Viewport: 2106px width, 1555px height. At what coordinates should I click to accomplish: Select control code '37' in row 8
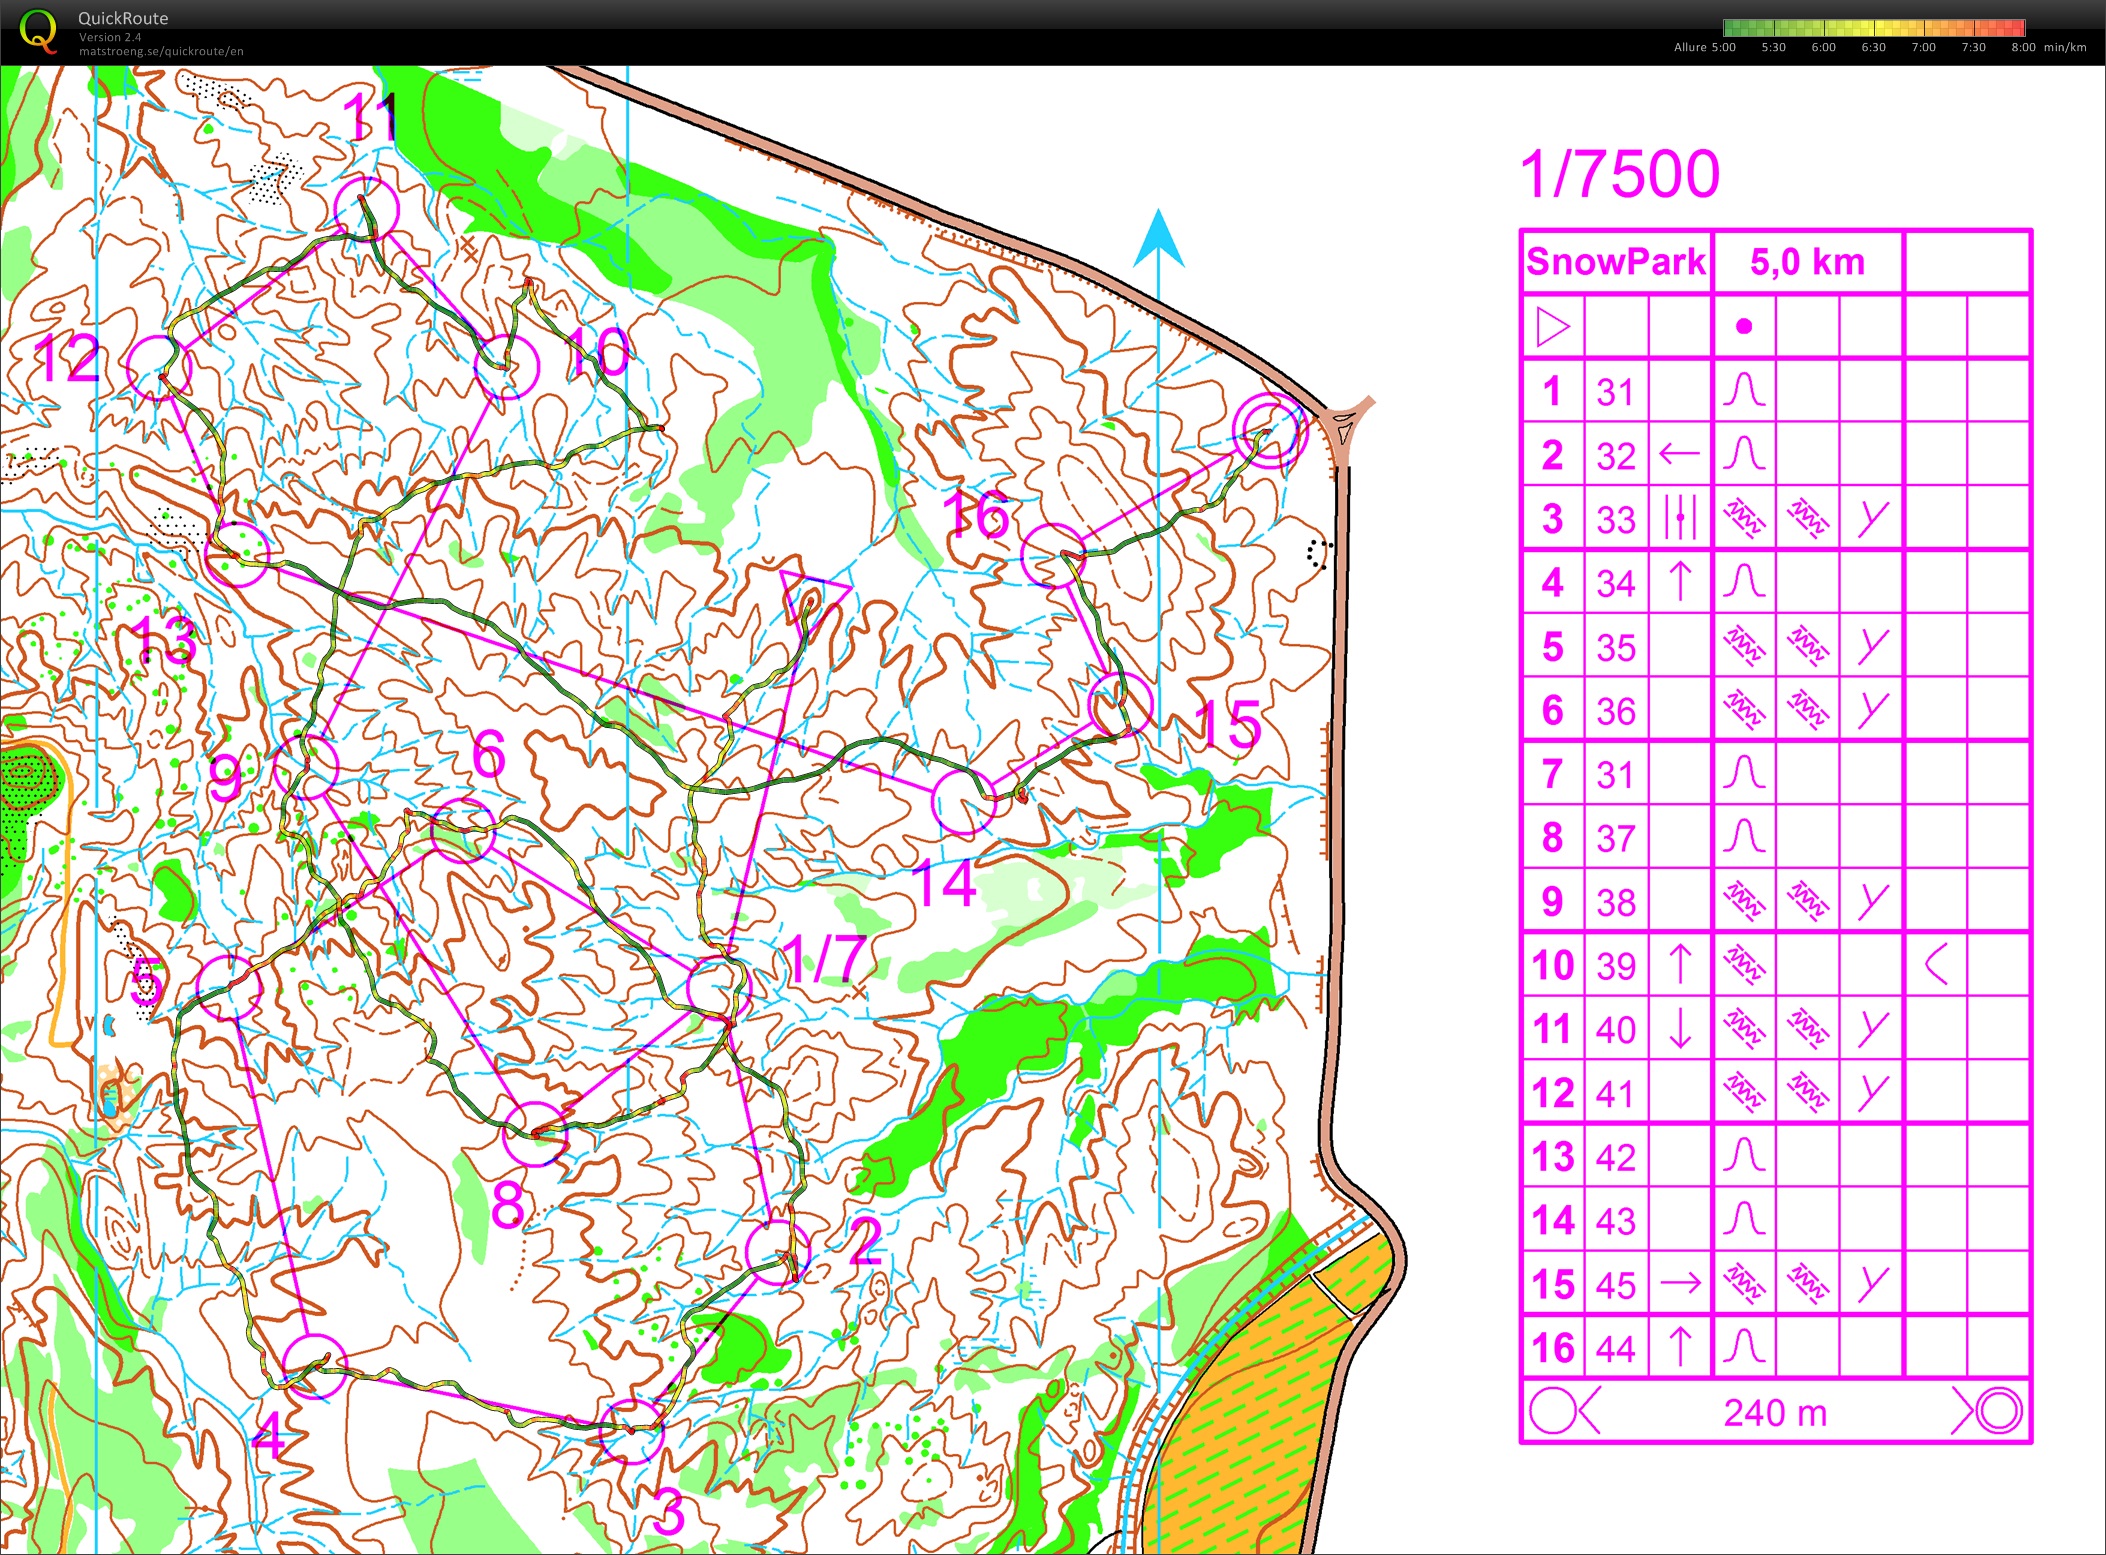pos(1616,838)
